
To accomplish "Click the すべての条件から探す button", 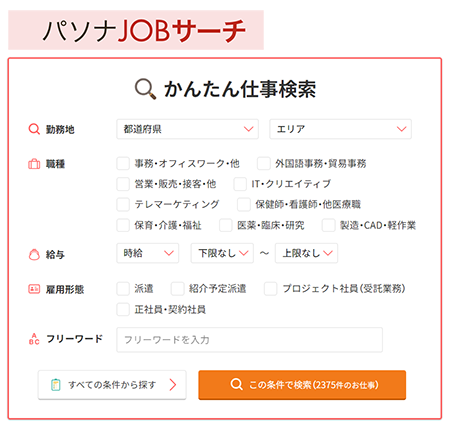I will click(112, 385).
